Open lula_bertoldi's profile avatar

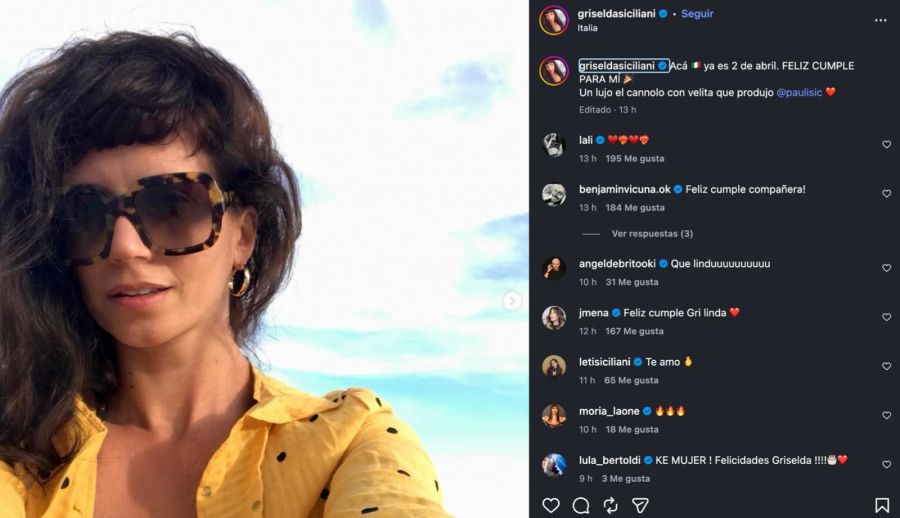pos(554,465)
